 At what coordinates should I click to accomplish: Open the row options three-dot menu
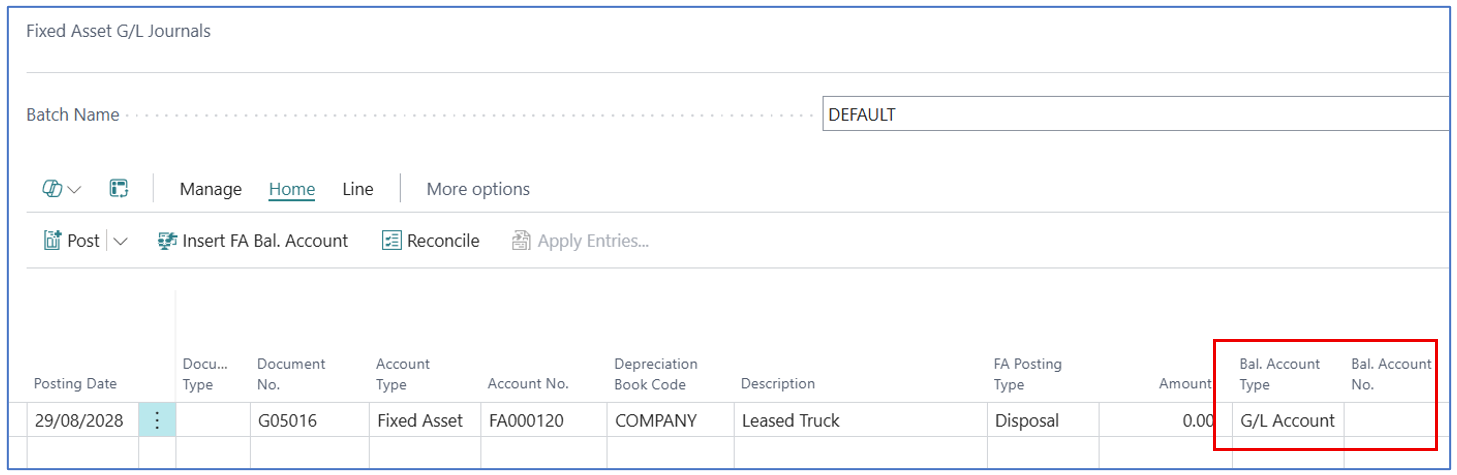pos(156,421)
